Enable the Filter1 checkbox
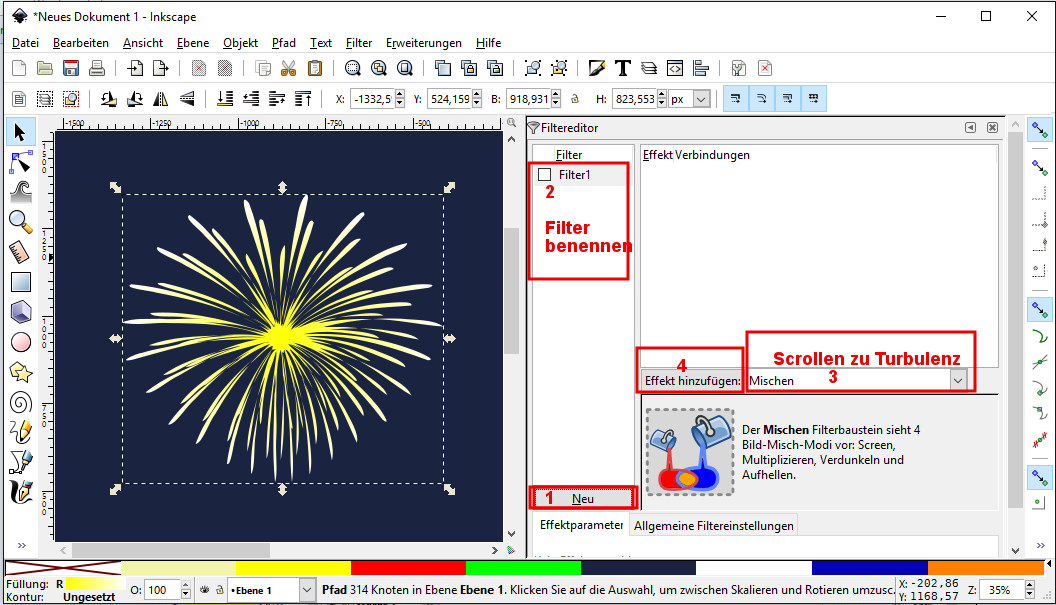This screenshot has width=1056, height=605. coord(545,175)
